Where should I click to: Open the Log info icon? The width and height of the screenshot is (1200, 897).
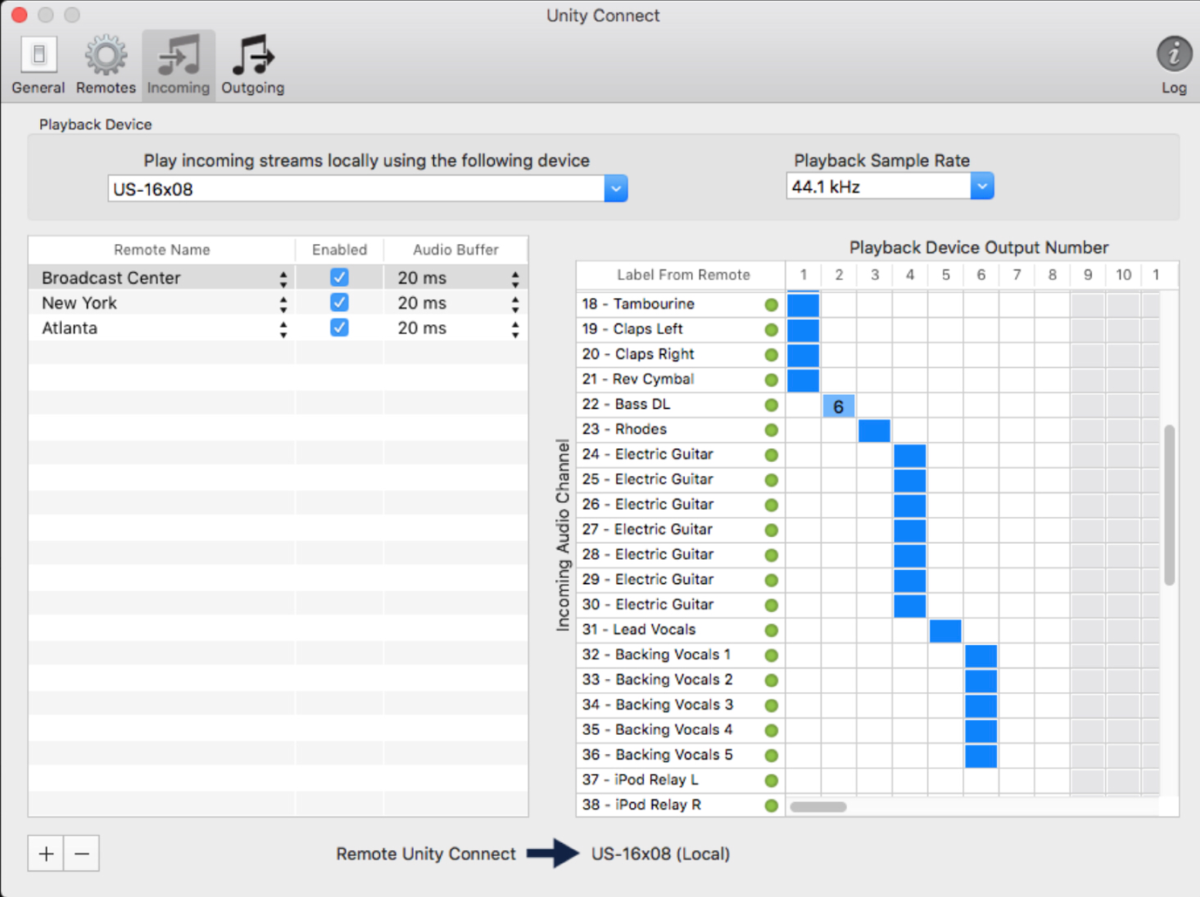tap(1173, 64)
